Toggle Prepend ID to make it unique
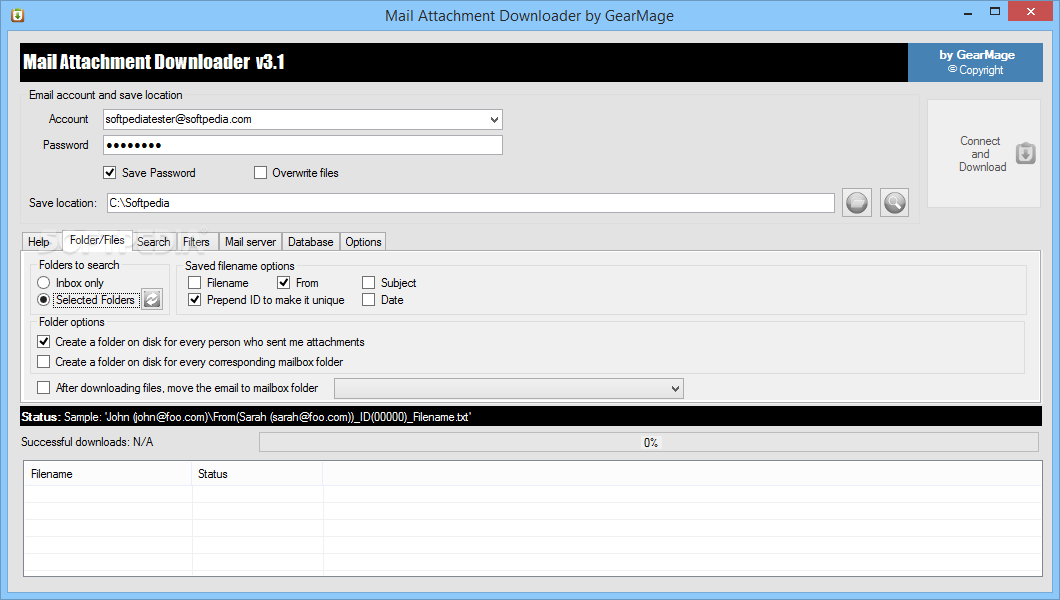The width and height of the screenshot is (1060, 600). [195, 299]
